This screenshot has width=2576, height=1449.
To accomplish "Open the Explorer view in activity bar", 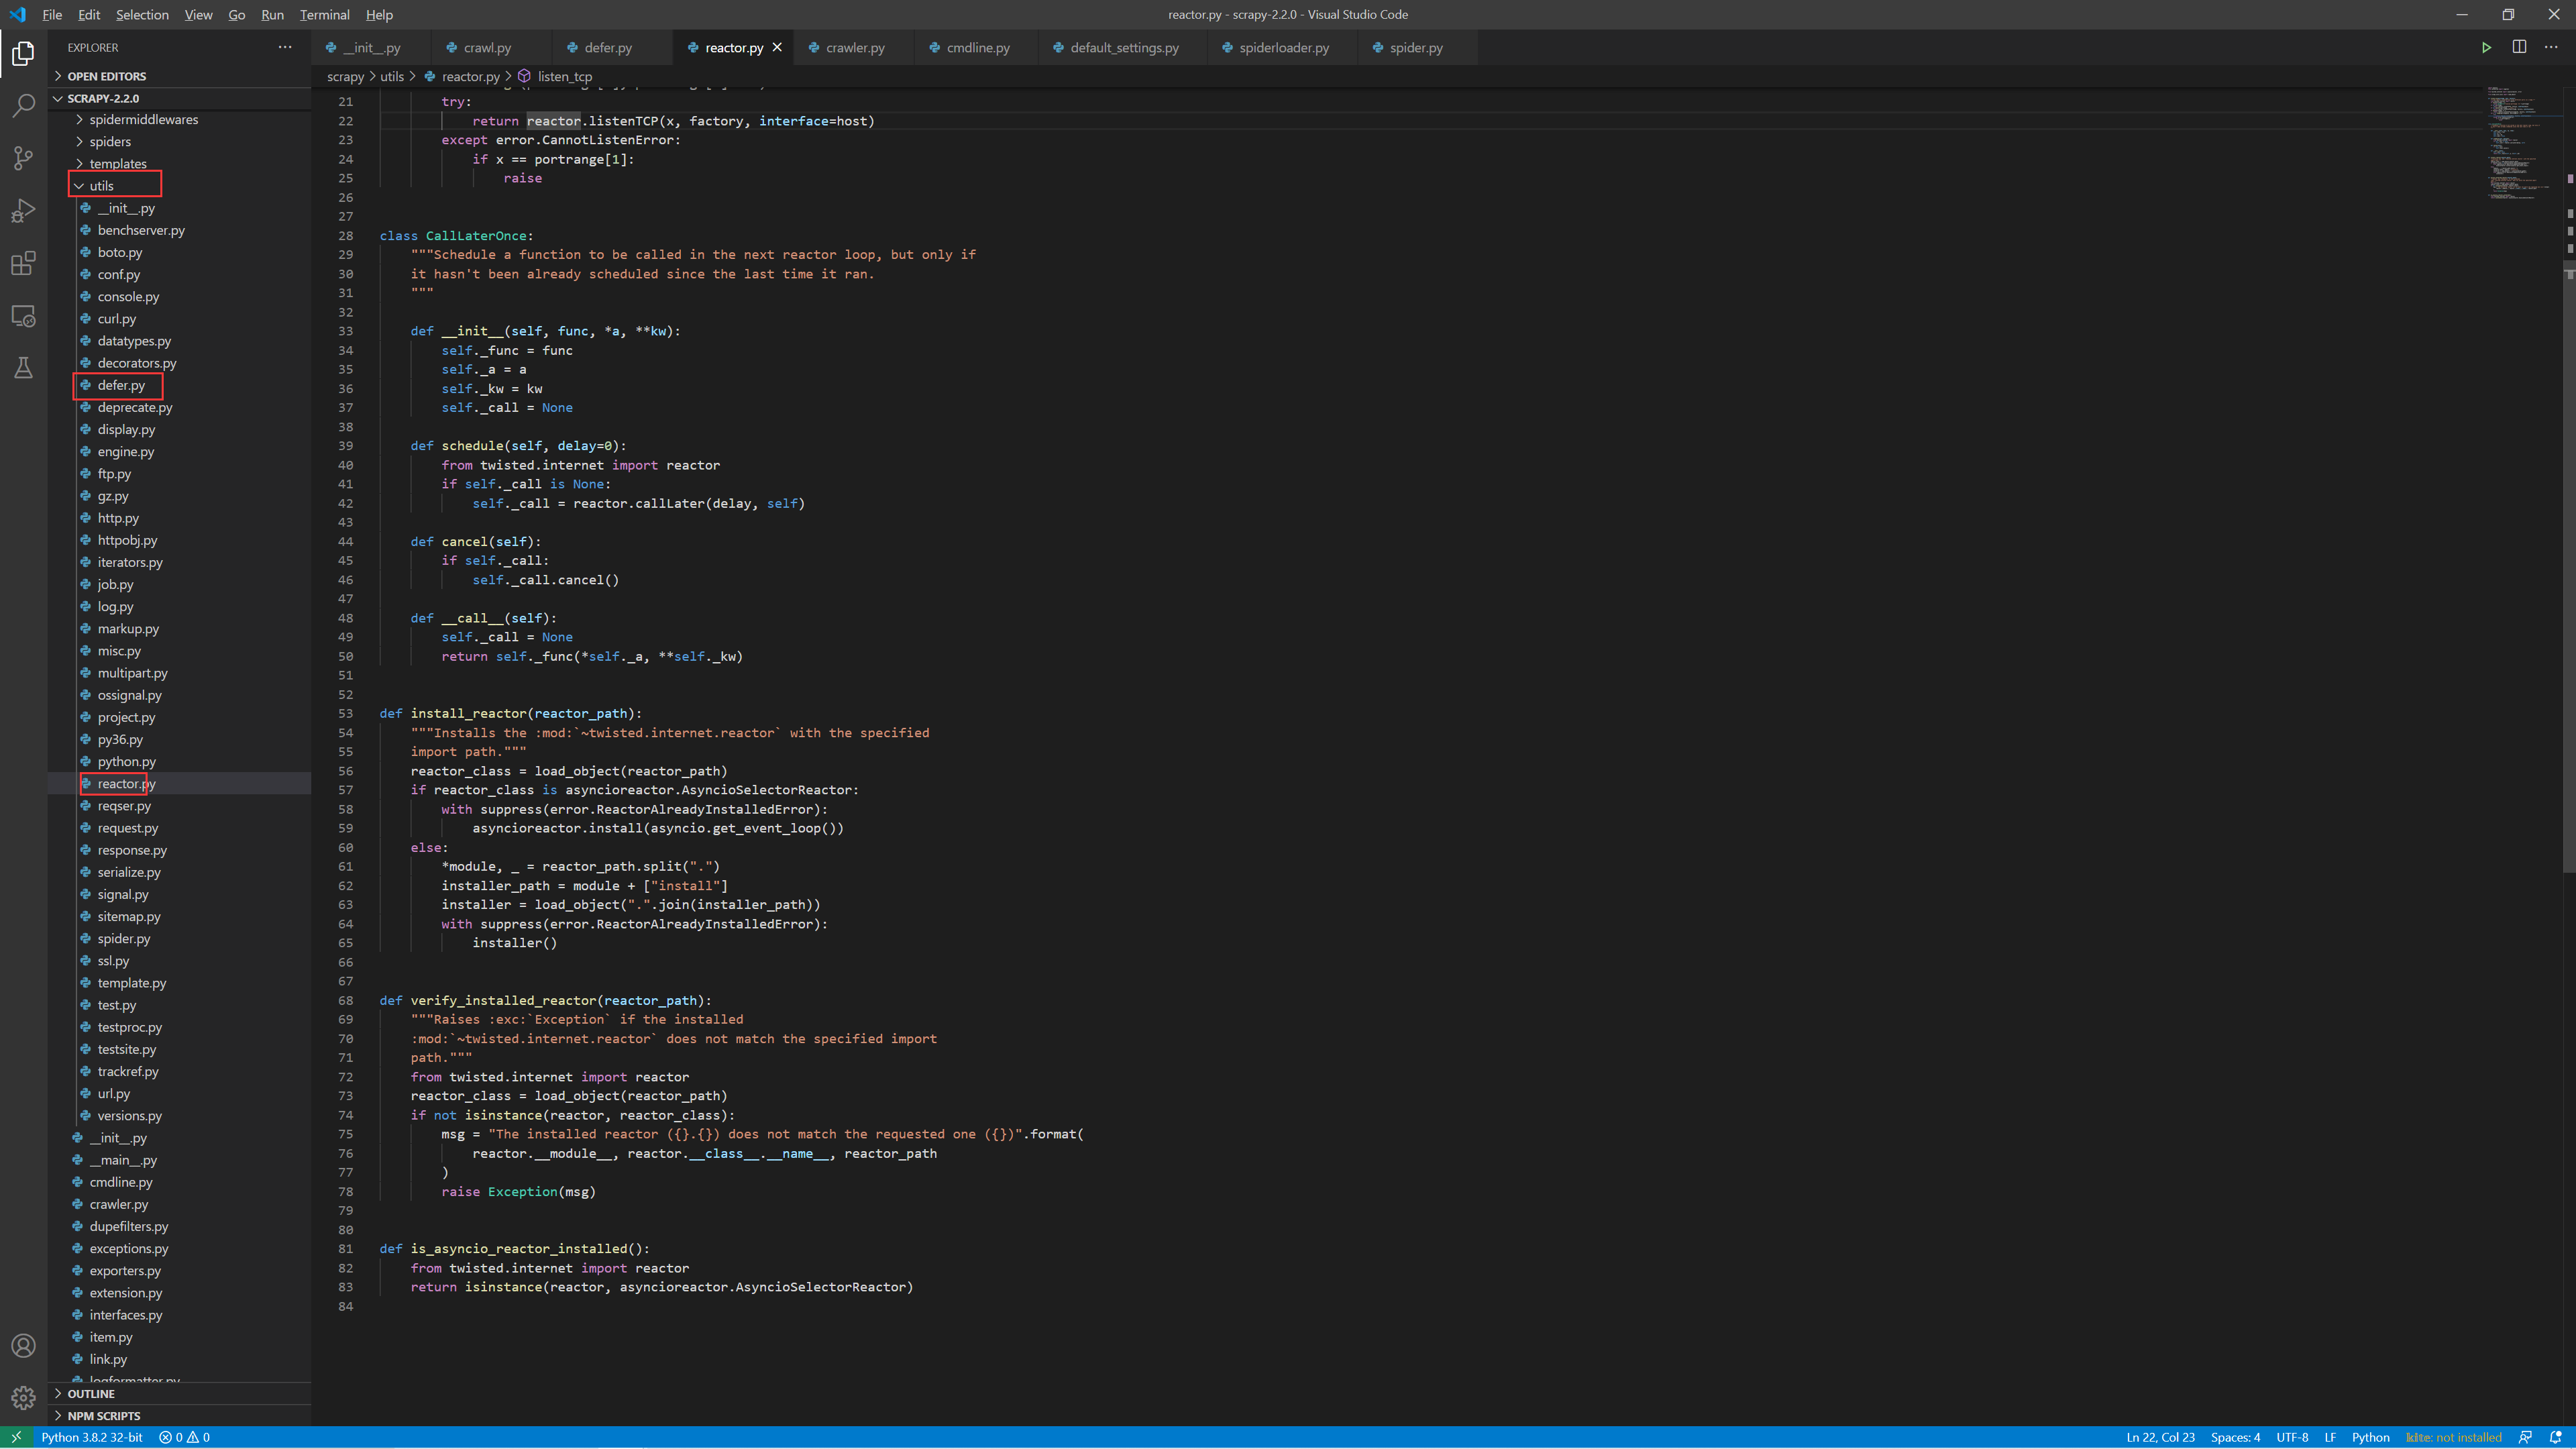I will pos(23,53).
